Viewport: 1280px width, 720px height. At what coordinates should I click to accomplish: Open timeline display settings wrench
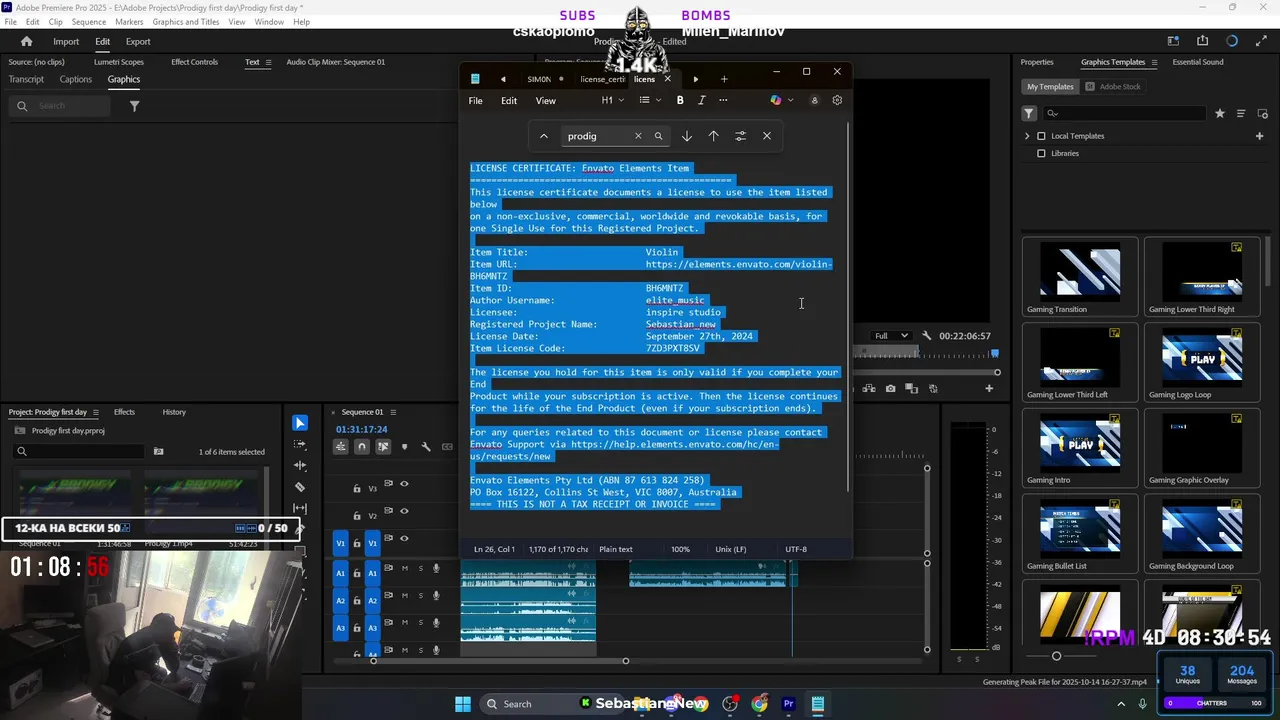pos(426,447)
